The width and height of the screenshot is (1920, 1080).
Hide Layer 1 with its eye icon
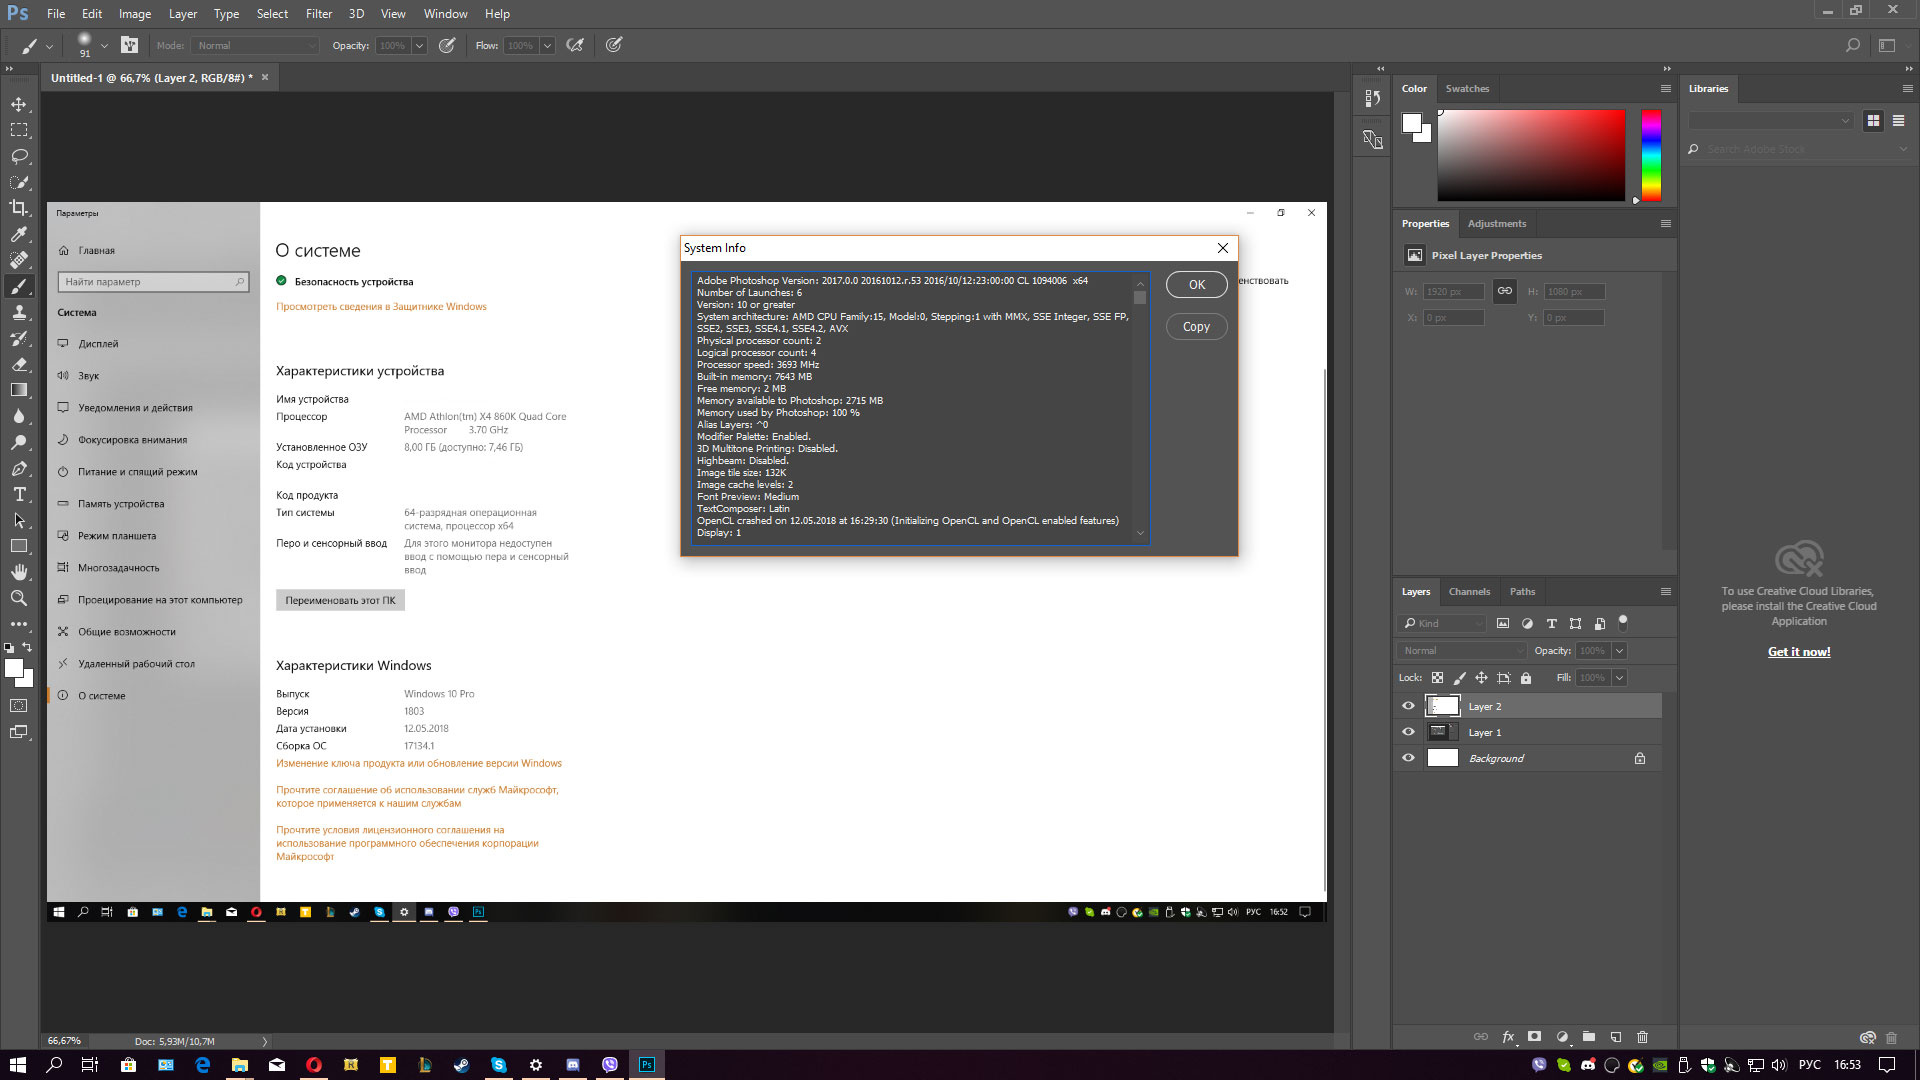point(1408,732)
